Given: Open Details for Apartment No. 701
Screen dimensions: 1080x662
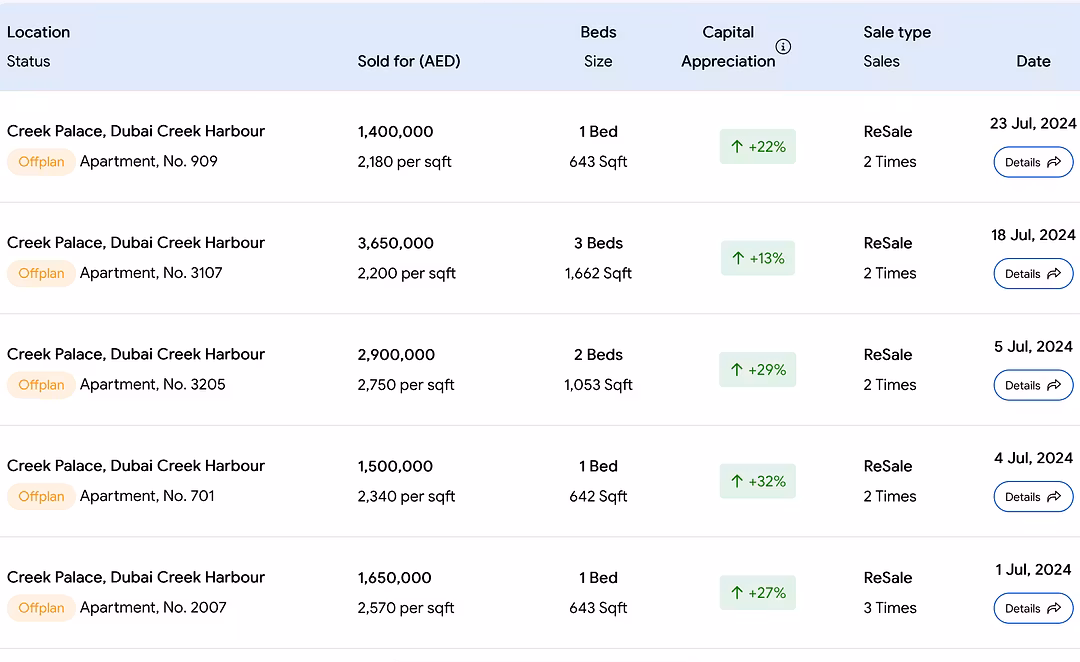Looking at the screenshot, I should (x=1033, y=497).
